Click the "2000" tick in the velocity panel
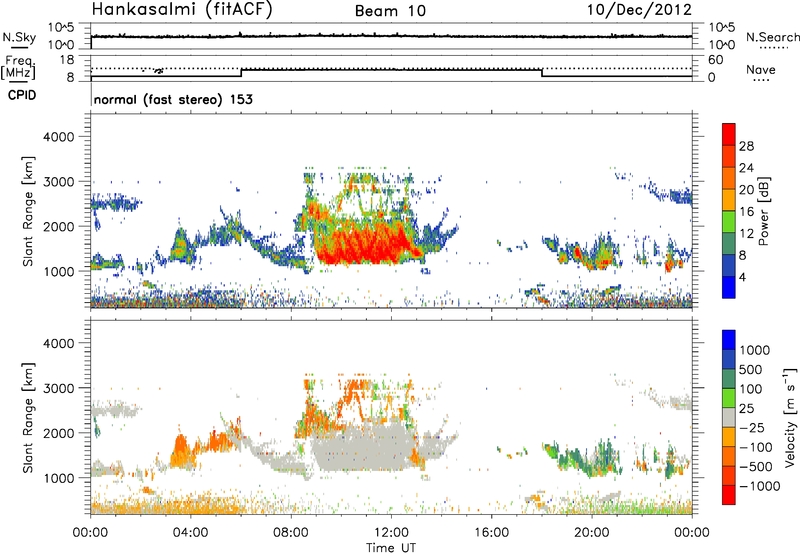Image resolution: width=800 pixels, height=554 pixels. click(x=59, y=433)
